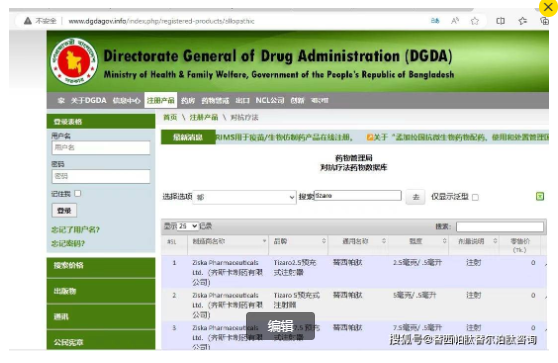Open the 出版物 sidebar item
Screen dimensions: 558x363
coord(101,291)
